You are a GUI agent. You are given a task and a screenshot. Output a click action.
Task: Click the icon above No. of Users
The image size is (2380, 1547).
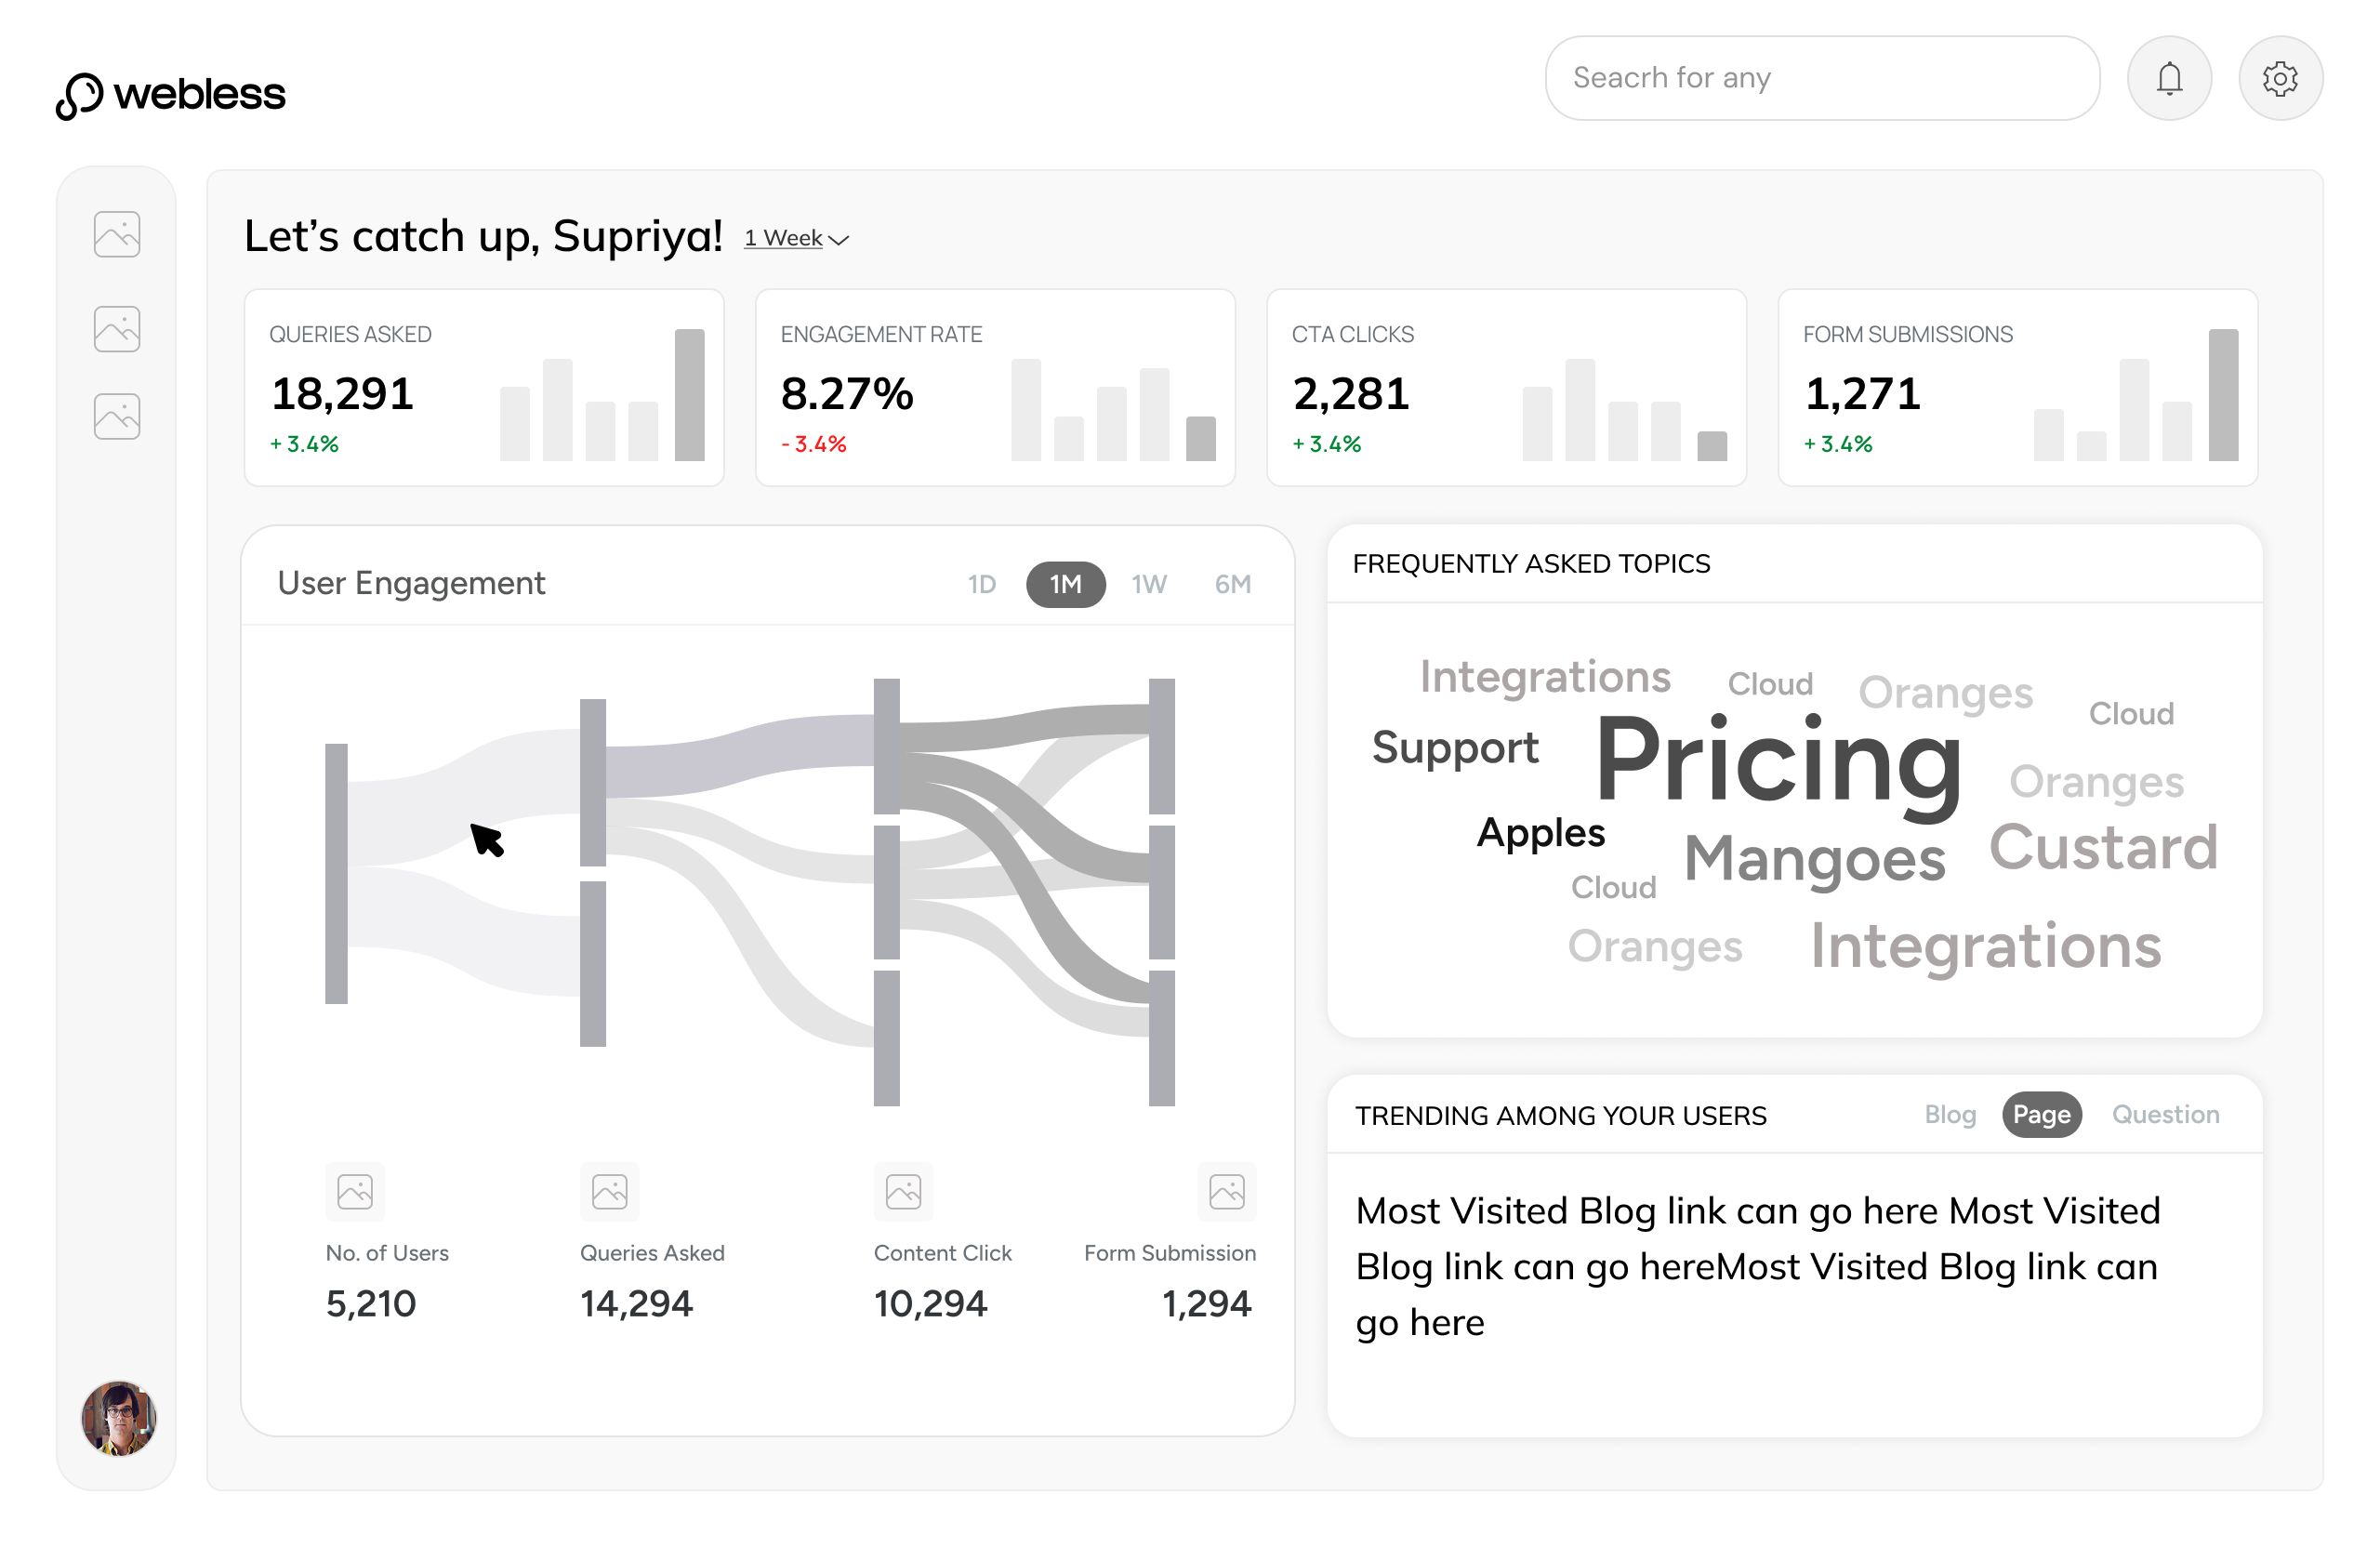click(x=355, y=1191)
